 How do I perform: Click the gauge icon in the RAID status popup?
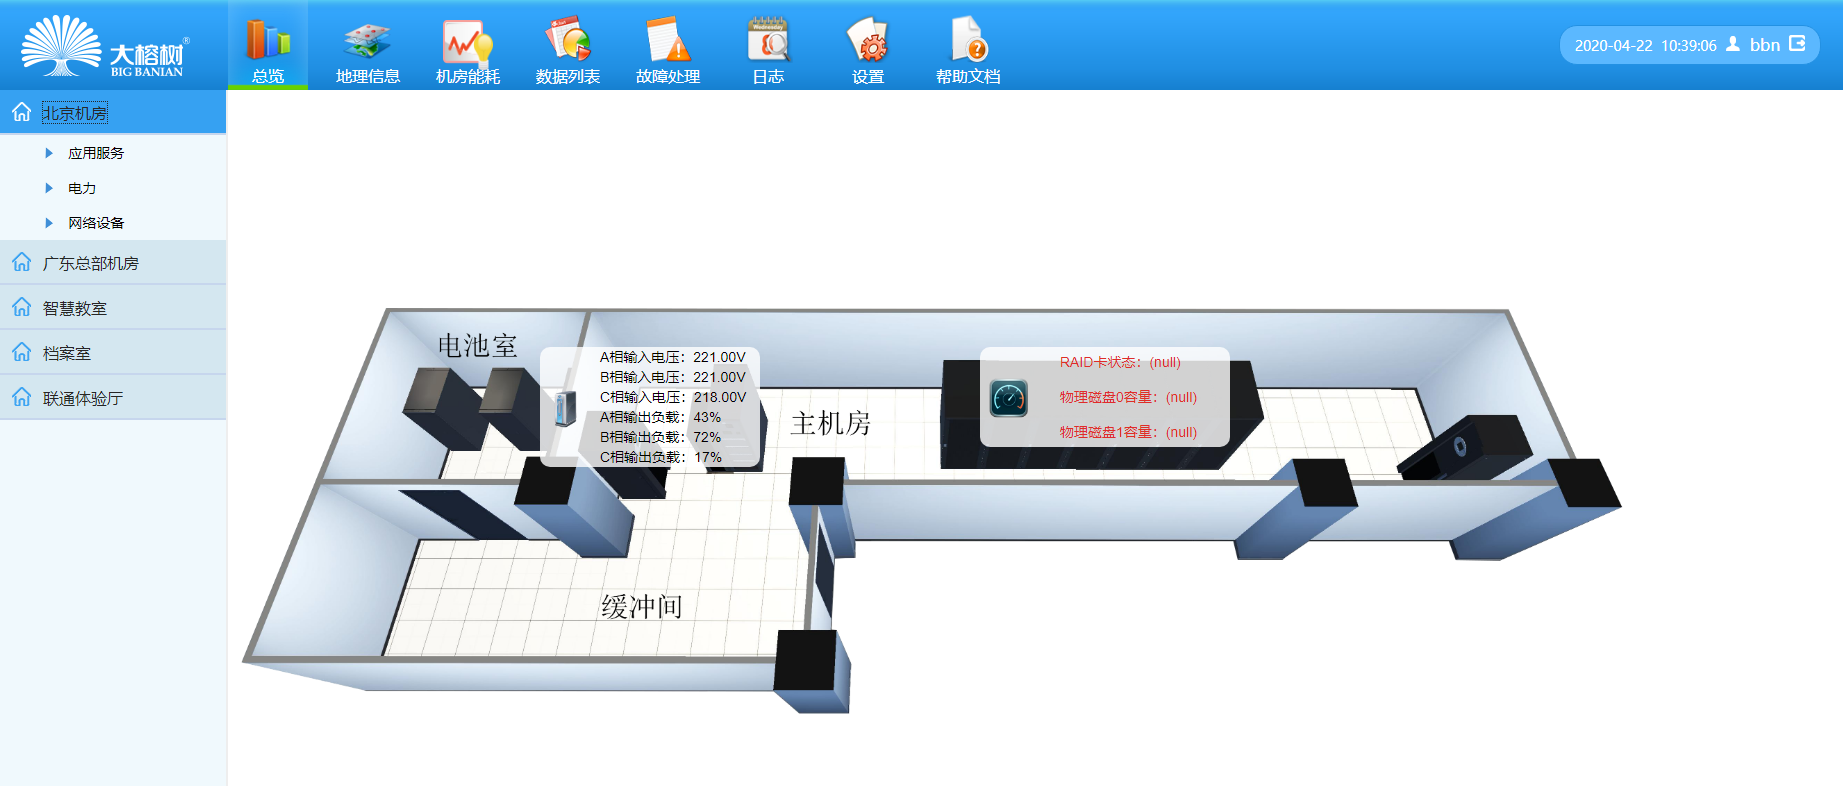click(x=1009, y=398)
